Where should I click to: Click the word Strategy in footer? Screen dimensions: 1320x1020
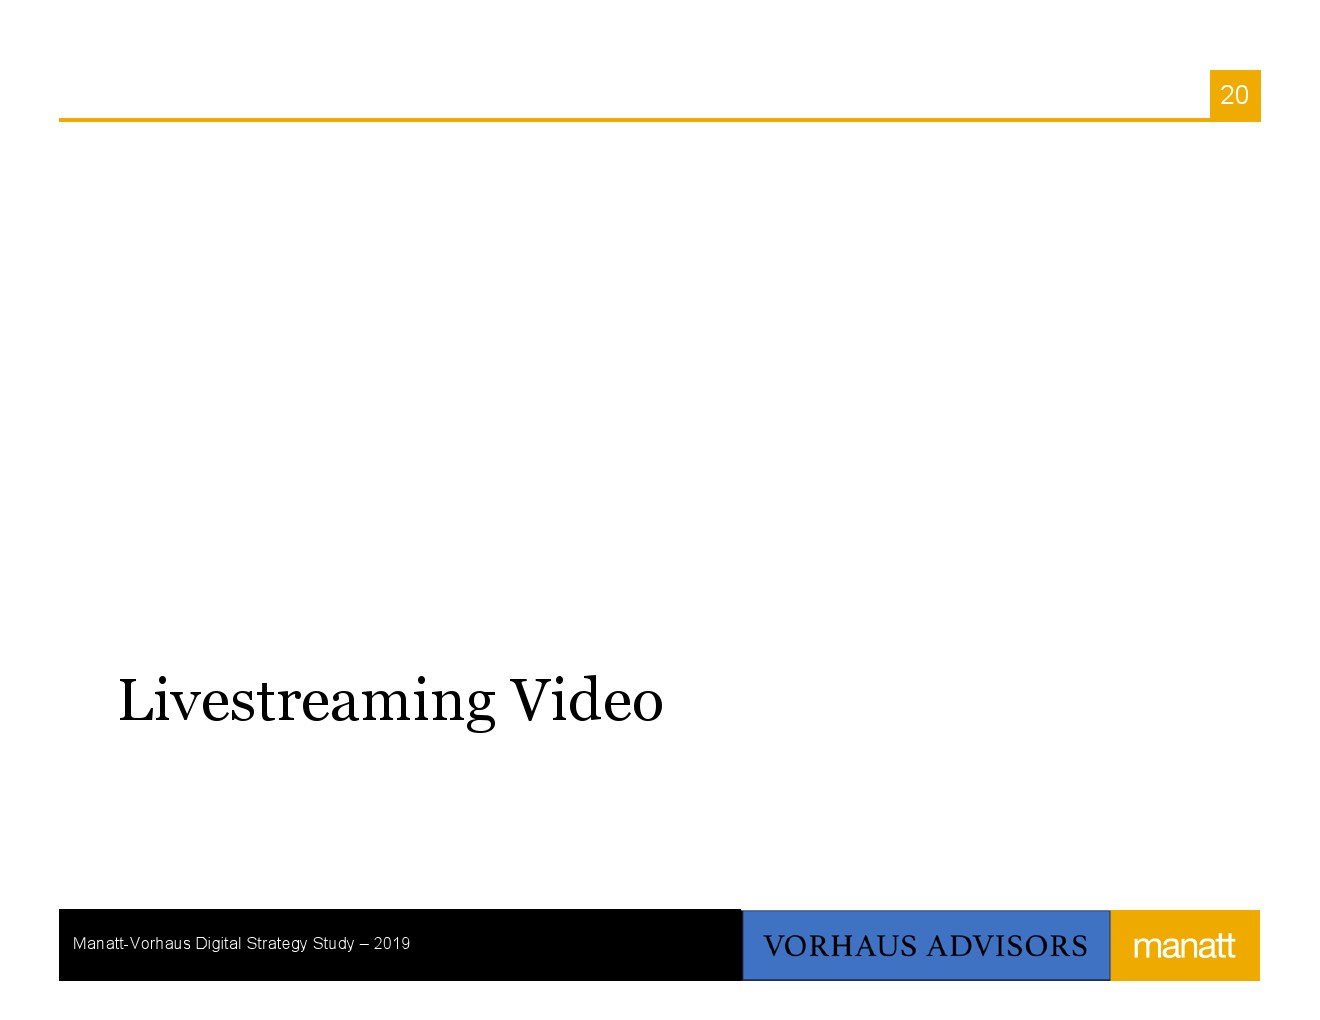click(277, 943)
